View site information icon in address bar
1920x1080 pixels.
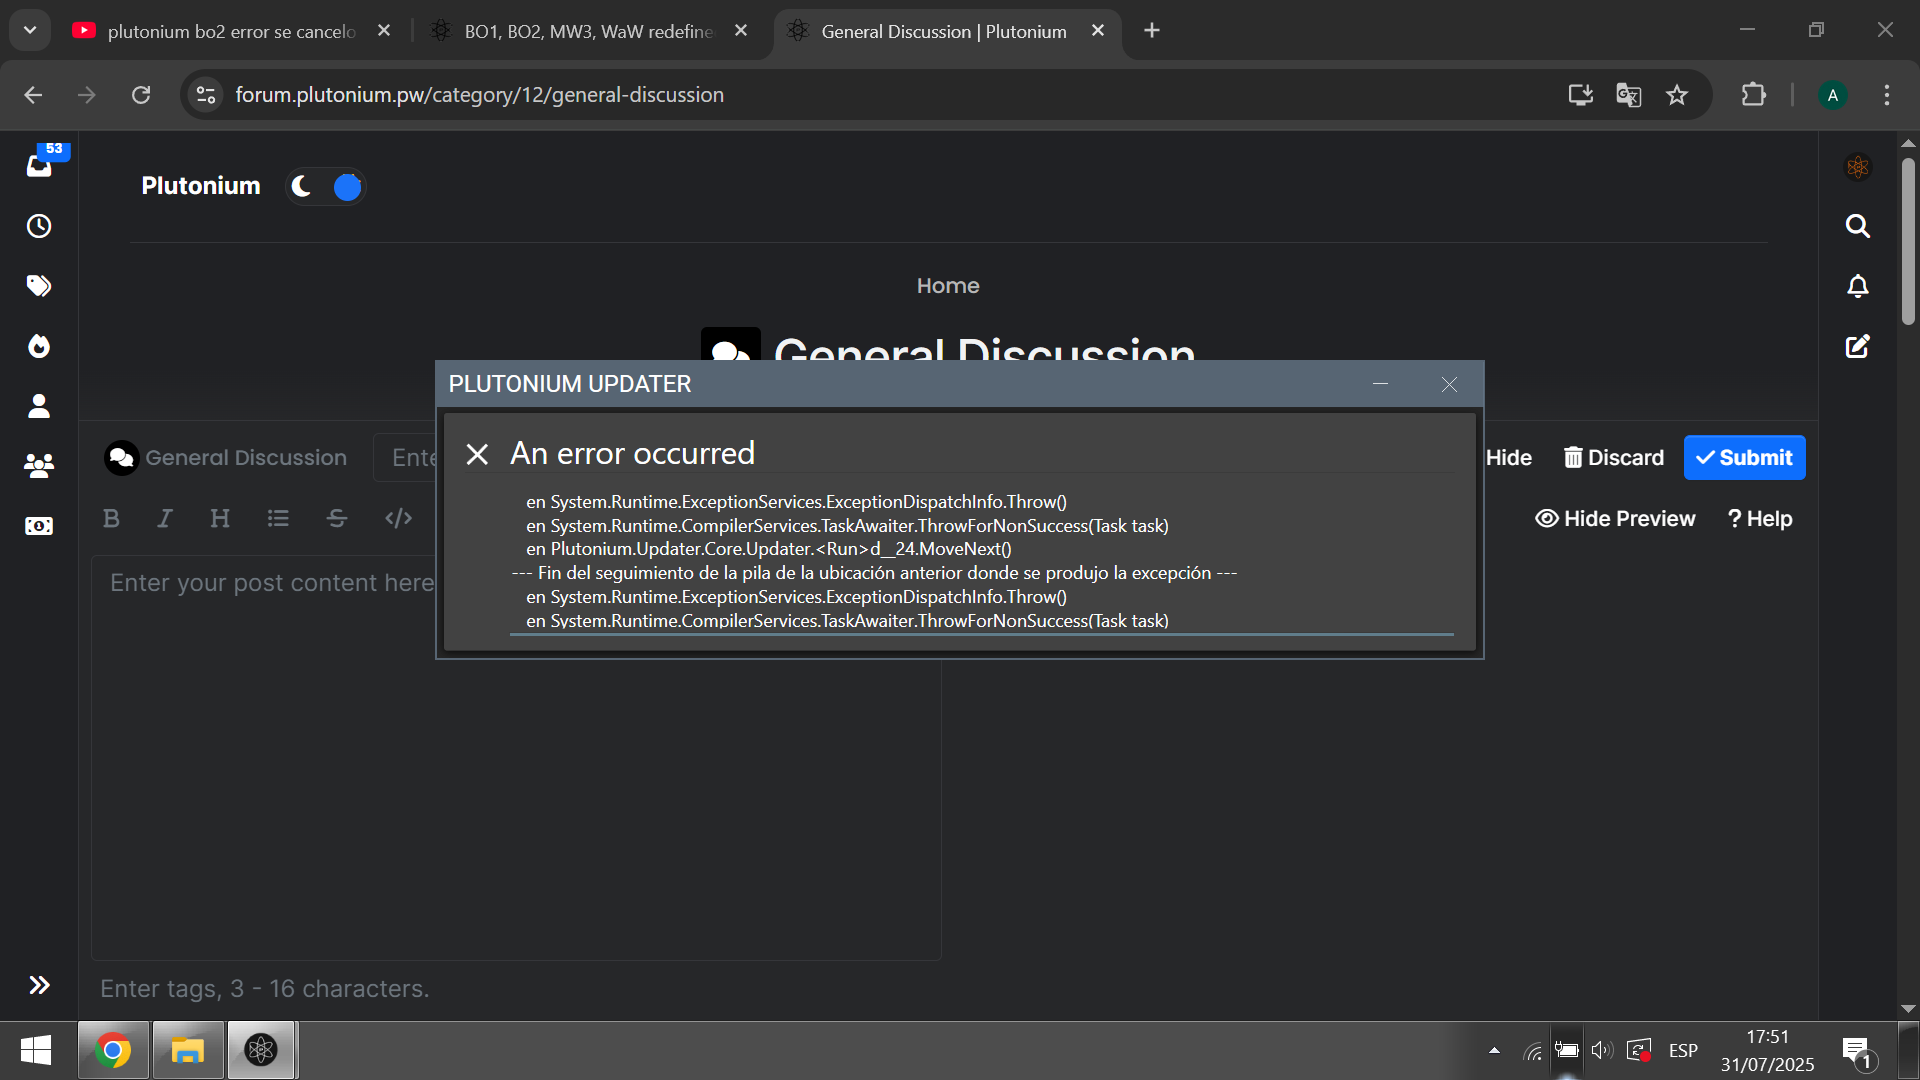(206, 95)
